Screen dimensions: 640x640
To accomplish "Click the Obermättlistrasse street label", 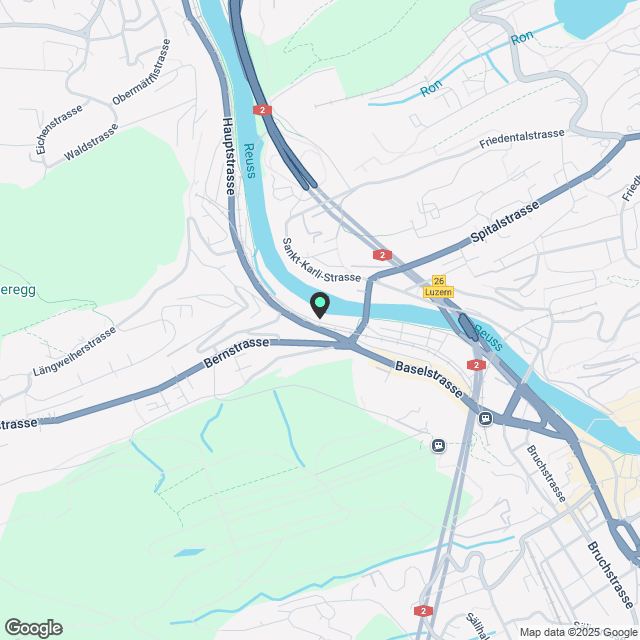I will 141,72.
